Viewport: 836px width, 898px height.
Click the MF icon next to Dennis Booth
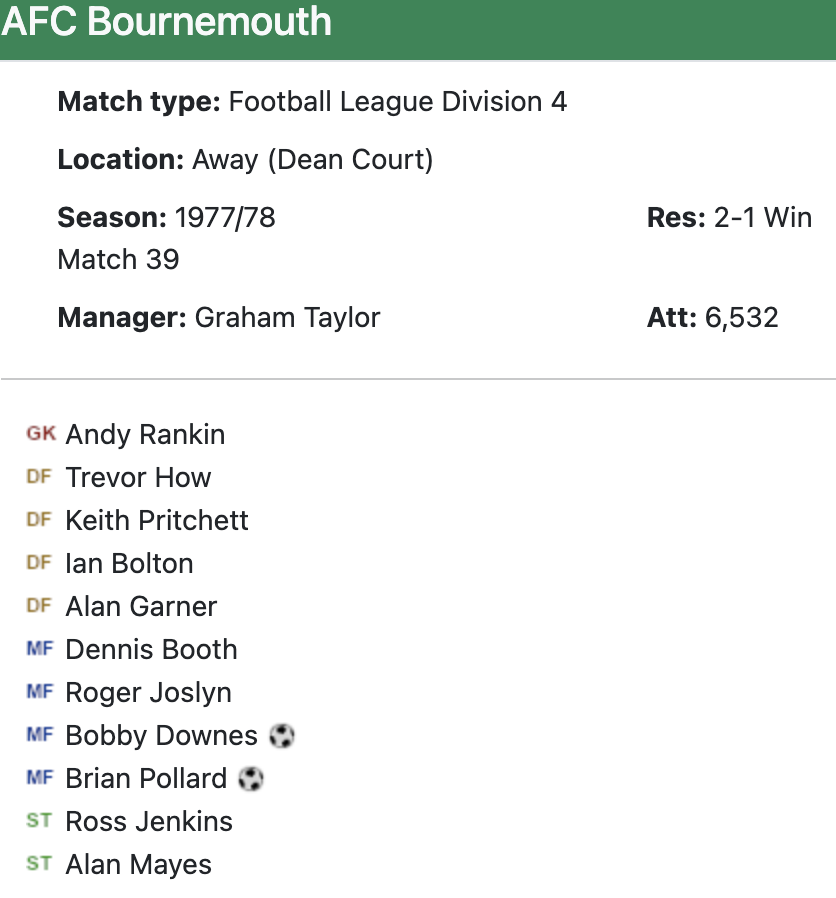(x=40, y=649)
